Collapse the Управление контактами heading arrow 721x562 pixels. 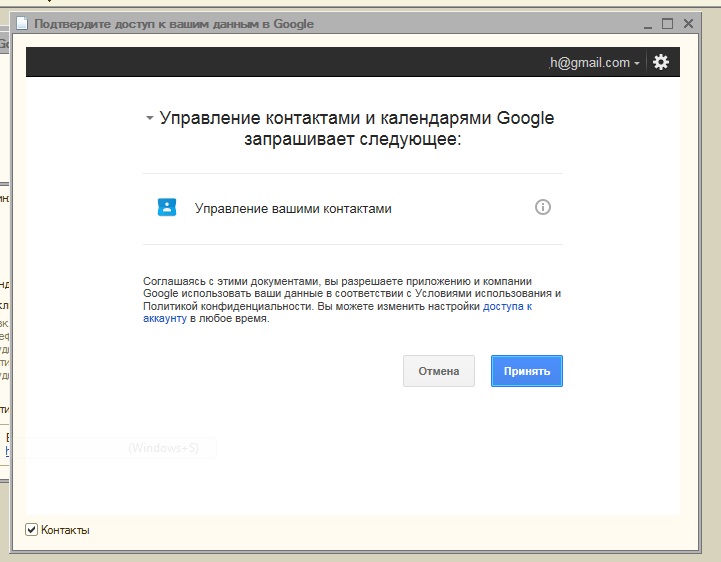pos(149,118)
